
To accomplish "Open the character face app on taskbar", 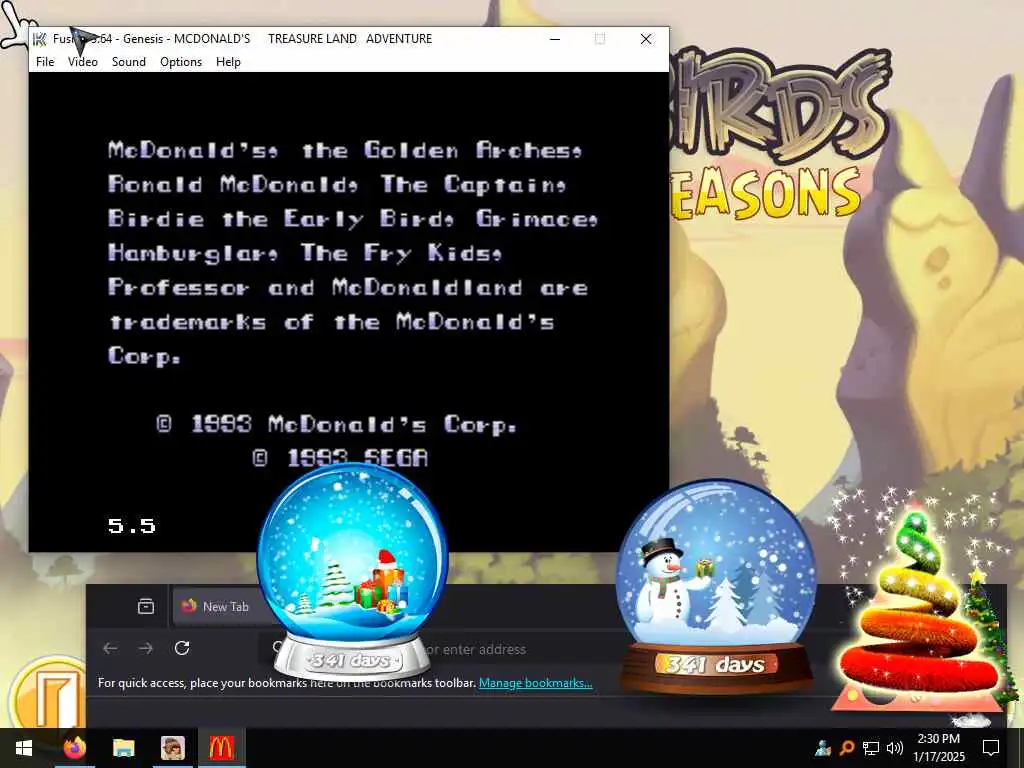I will tap(172, 748).
